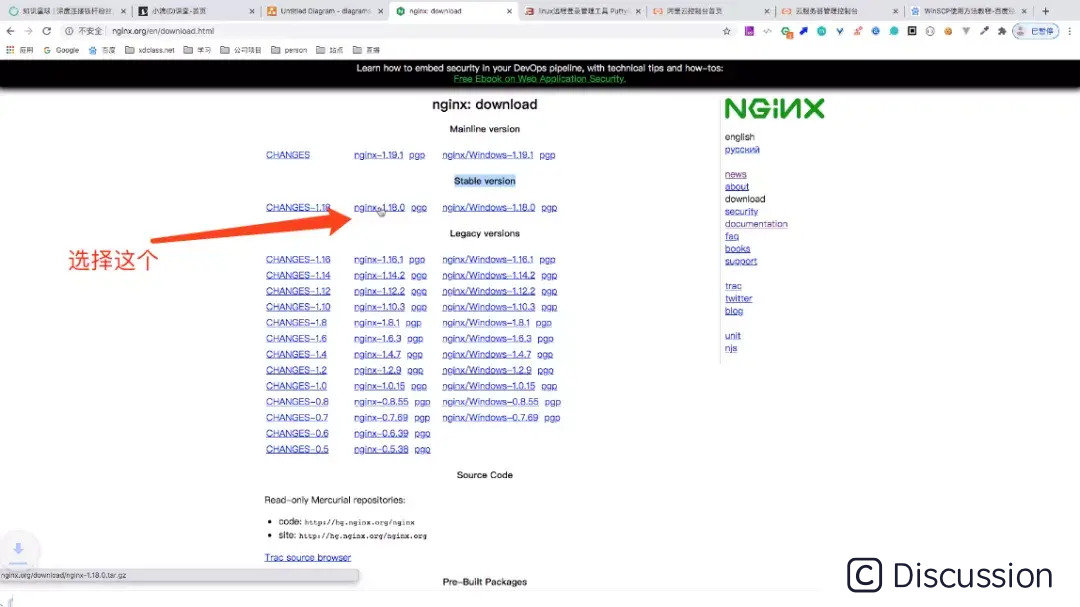Download nginx-0.6.39 legacy version
Image resolution: width=1080 pixels, height=607 pixels.
pyautogui.click(x=381, y=433)
